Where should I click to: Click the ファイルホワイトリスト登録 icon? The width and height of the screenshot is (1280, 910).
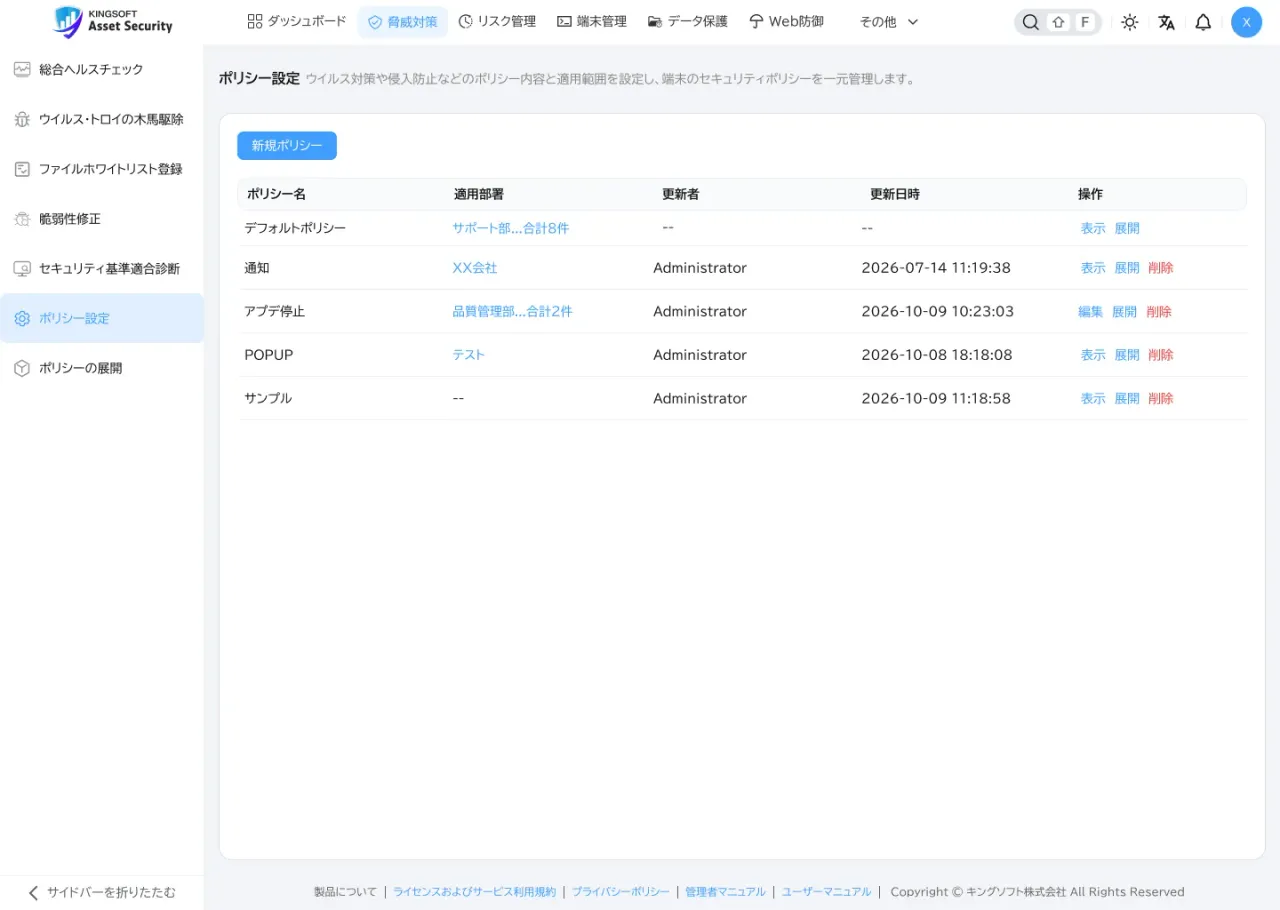pos(22,169)
